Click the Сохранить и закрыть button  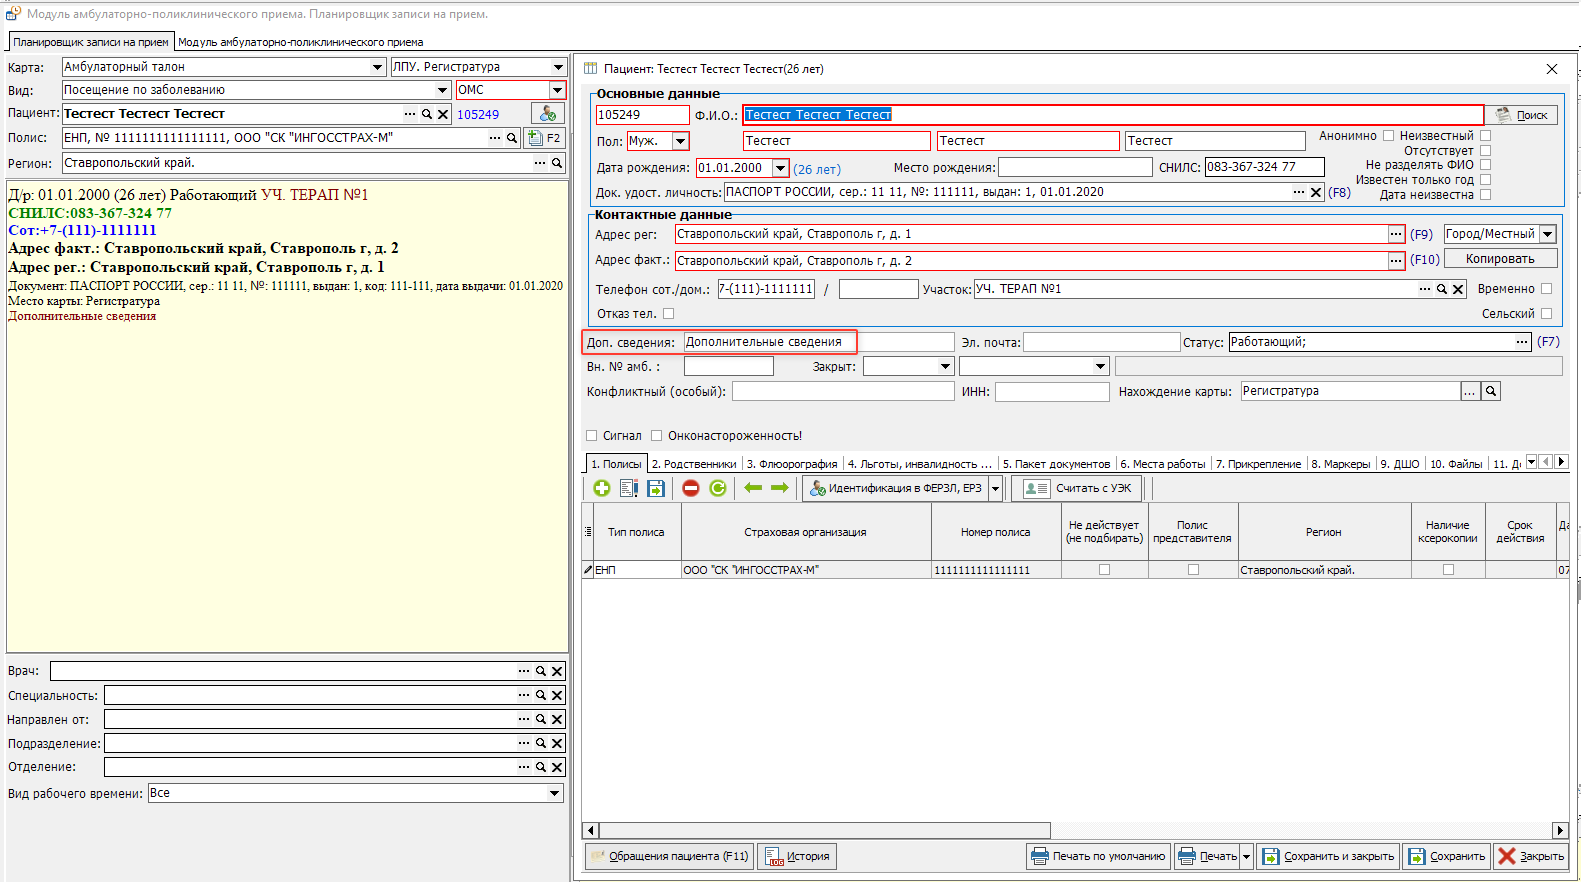(x=1328, y=856)
